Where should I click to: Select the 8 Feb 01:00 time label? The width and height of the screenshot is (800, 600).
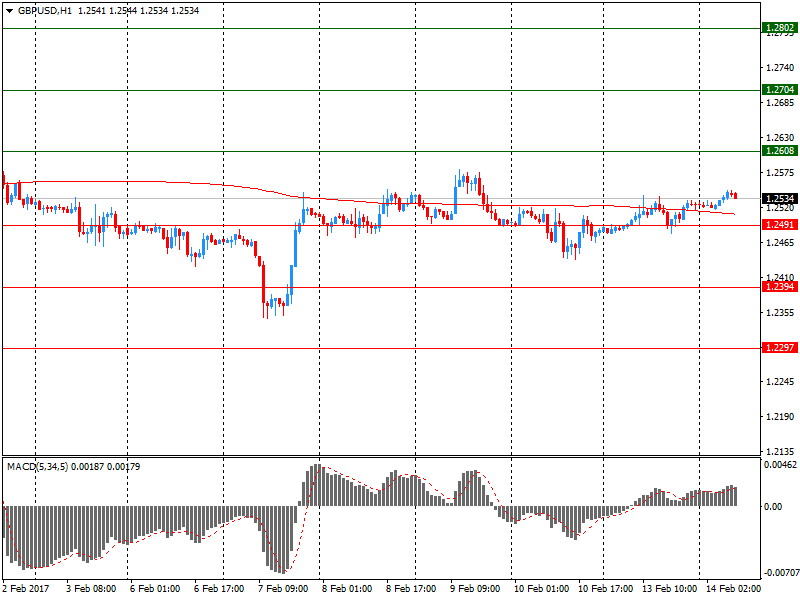click(x=347, y=589)
